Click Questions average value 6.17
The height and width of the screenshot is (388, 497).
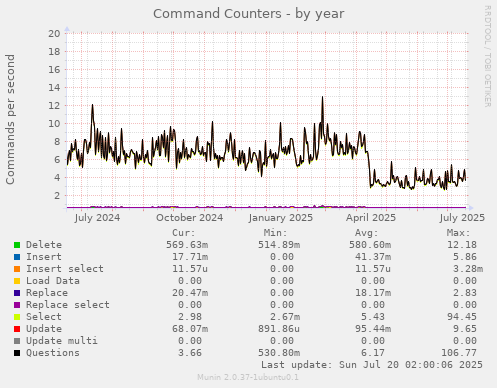tap(373, 353)
